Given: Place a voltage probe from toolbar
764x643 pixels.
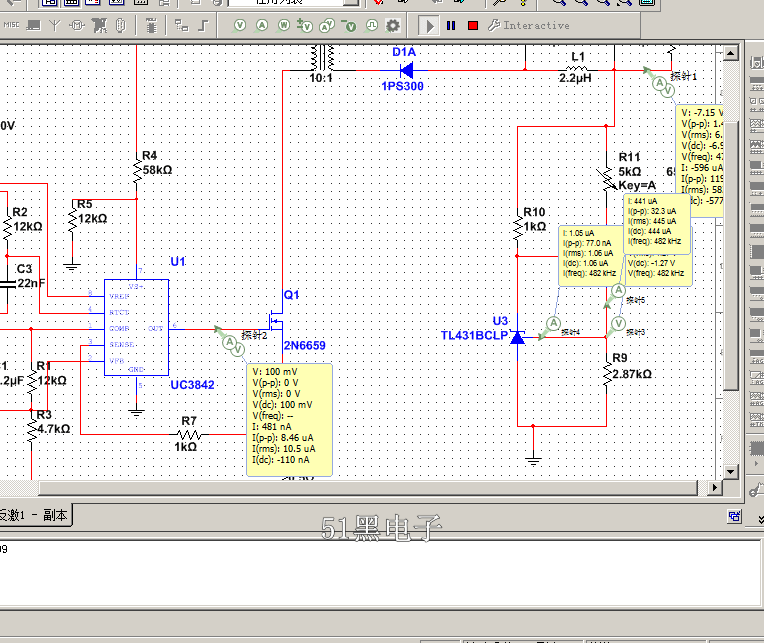Looking at the screenshot, I should tap(239, 25).
